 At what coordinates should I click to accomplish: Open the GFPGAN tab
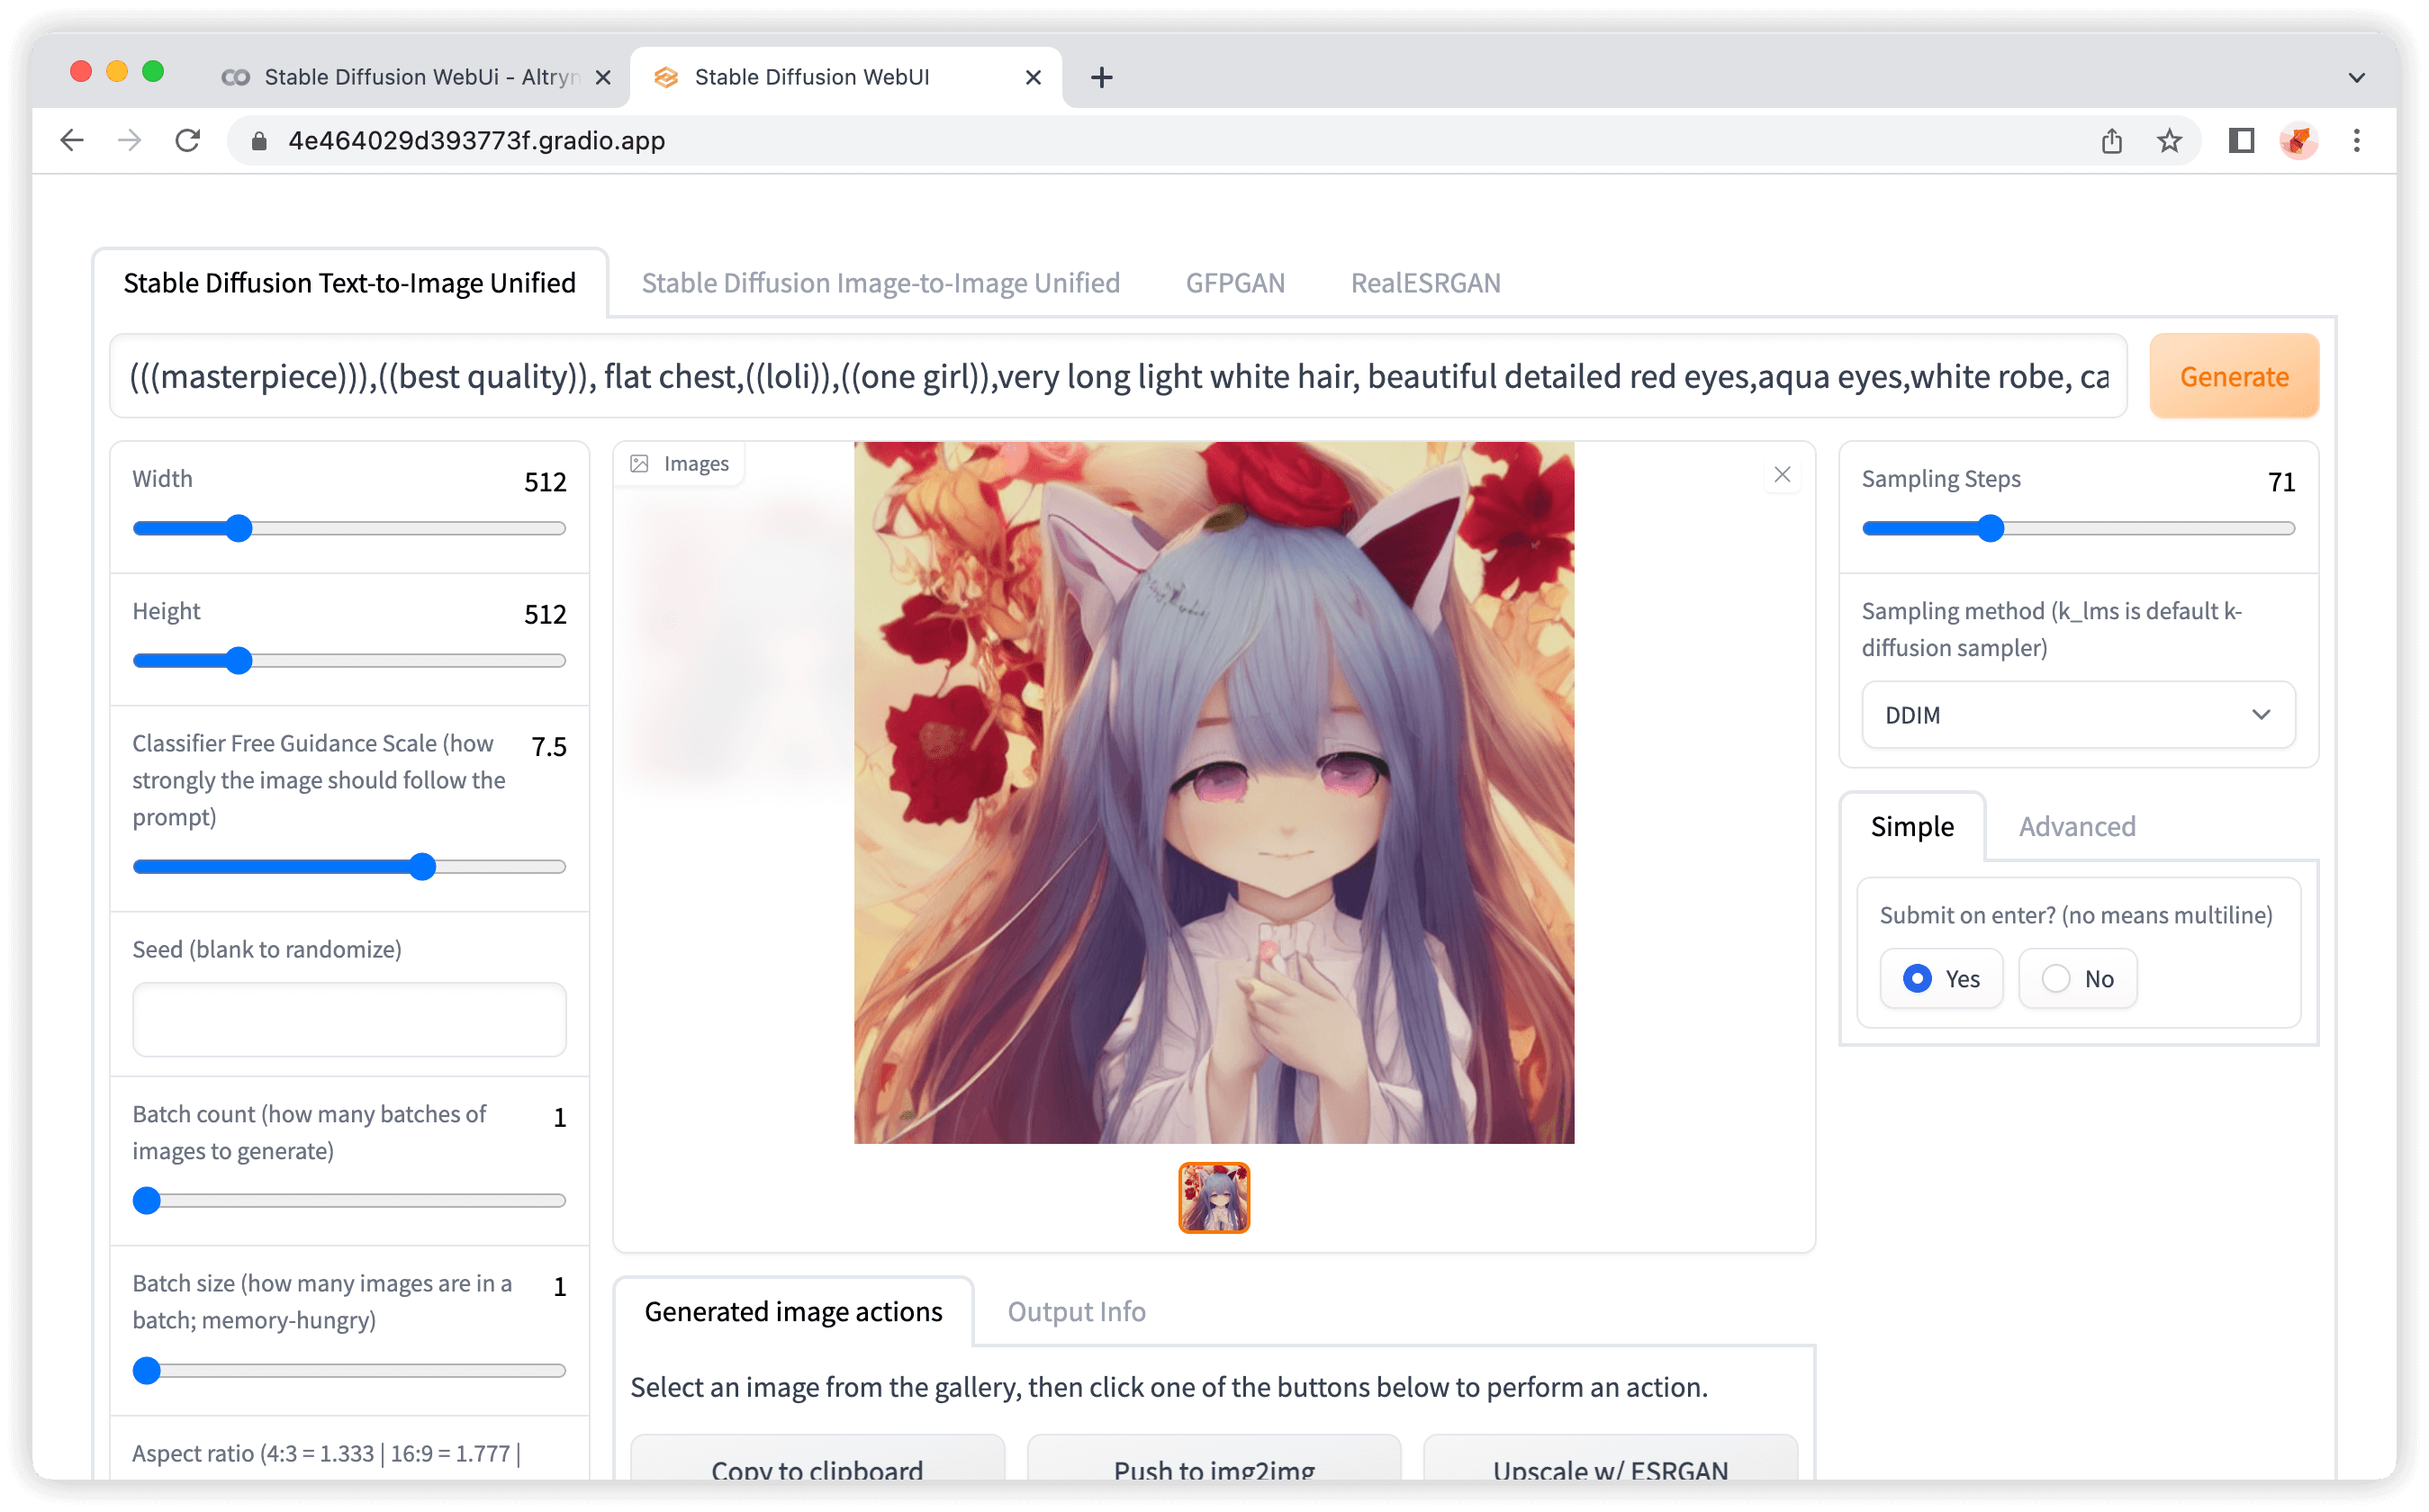1235,283
